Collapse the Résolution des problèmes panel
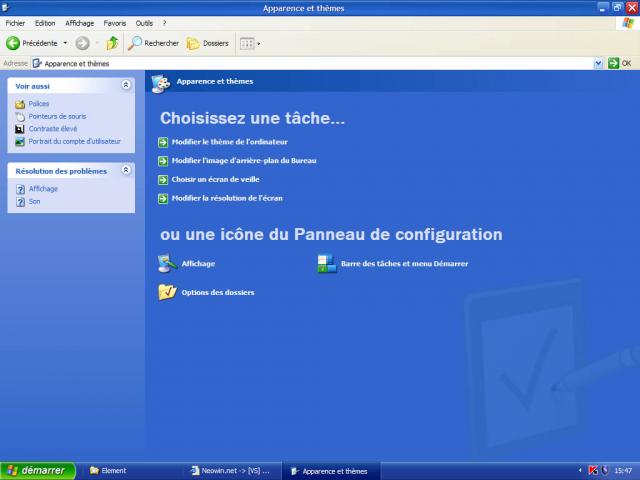Viewport: 640px width, 480px height. [126, 170]
